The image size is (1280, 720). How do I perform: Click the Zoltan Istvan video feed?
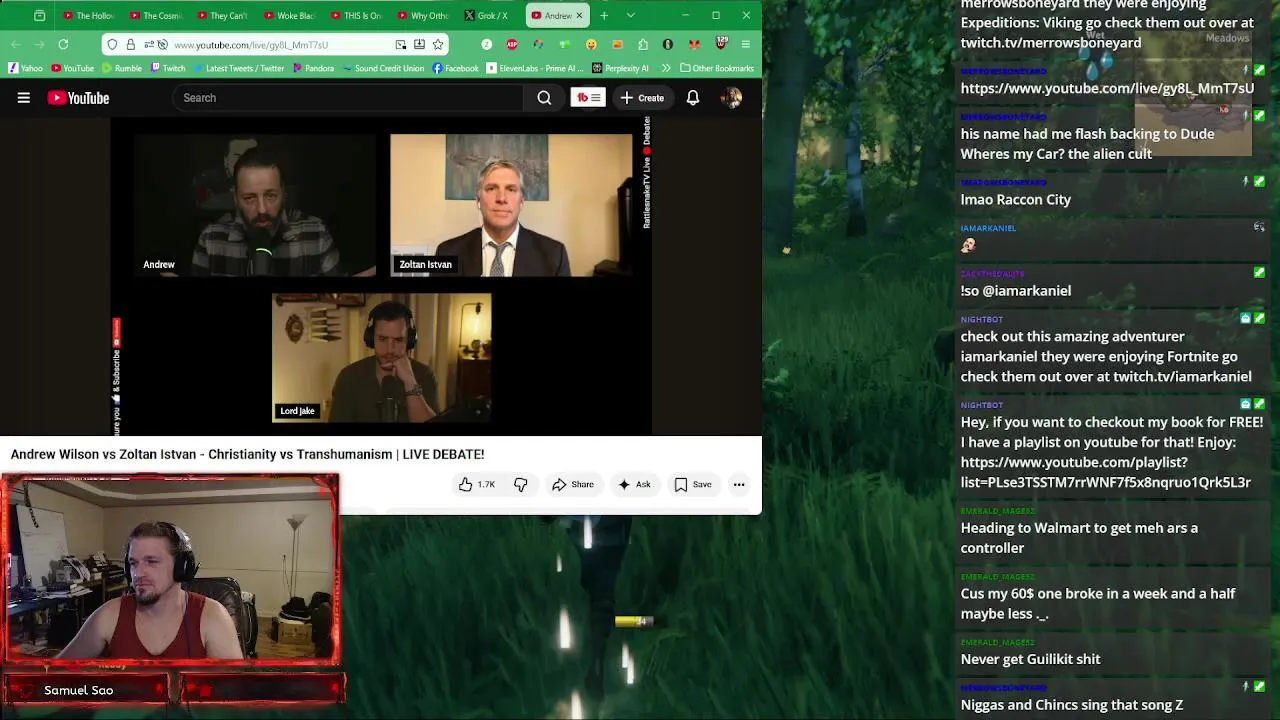tap(511, 205)
